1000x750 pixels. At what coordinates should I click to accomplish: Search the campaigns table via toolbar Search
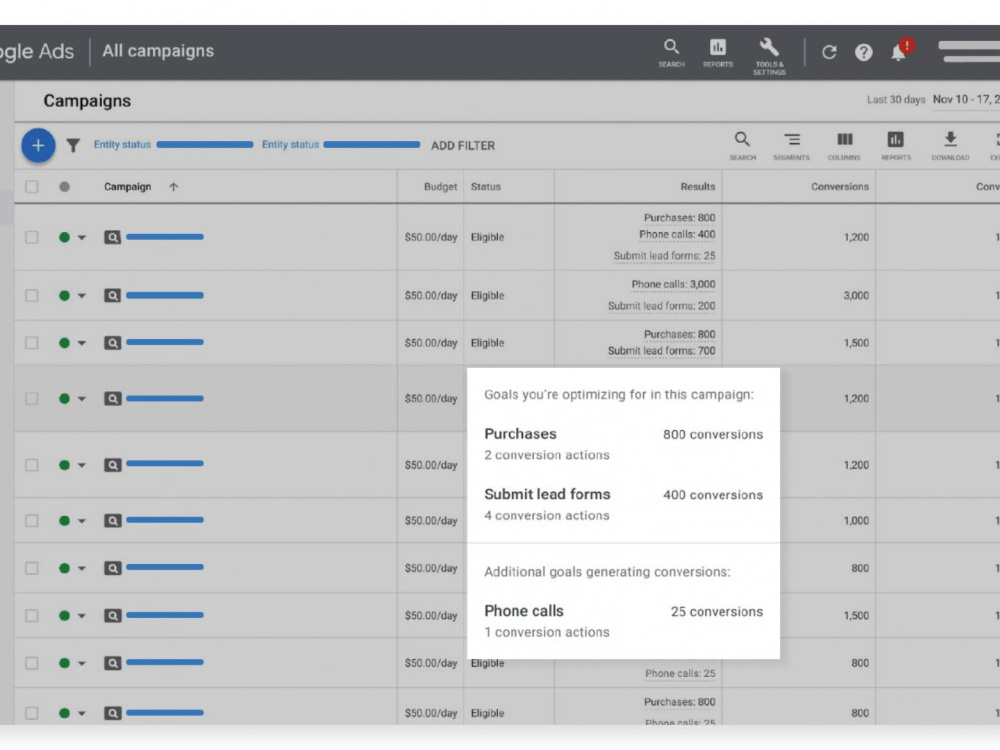(742, 146)
